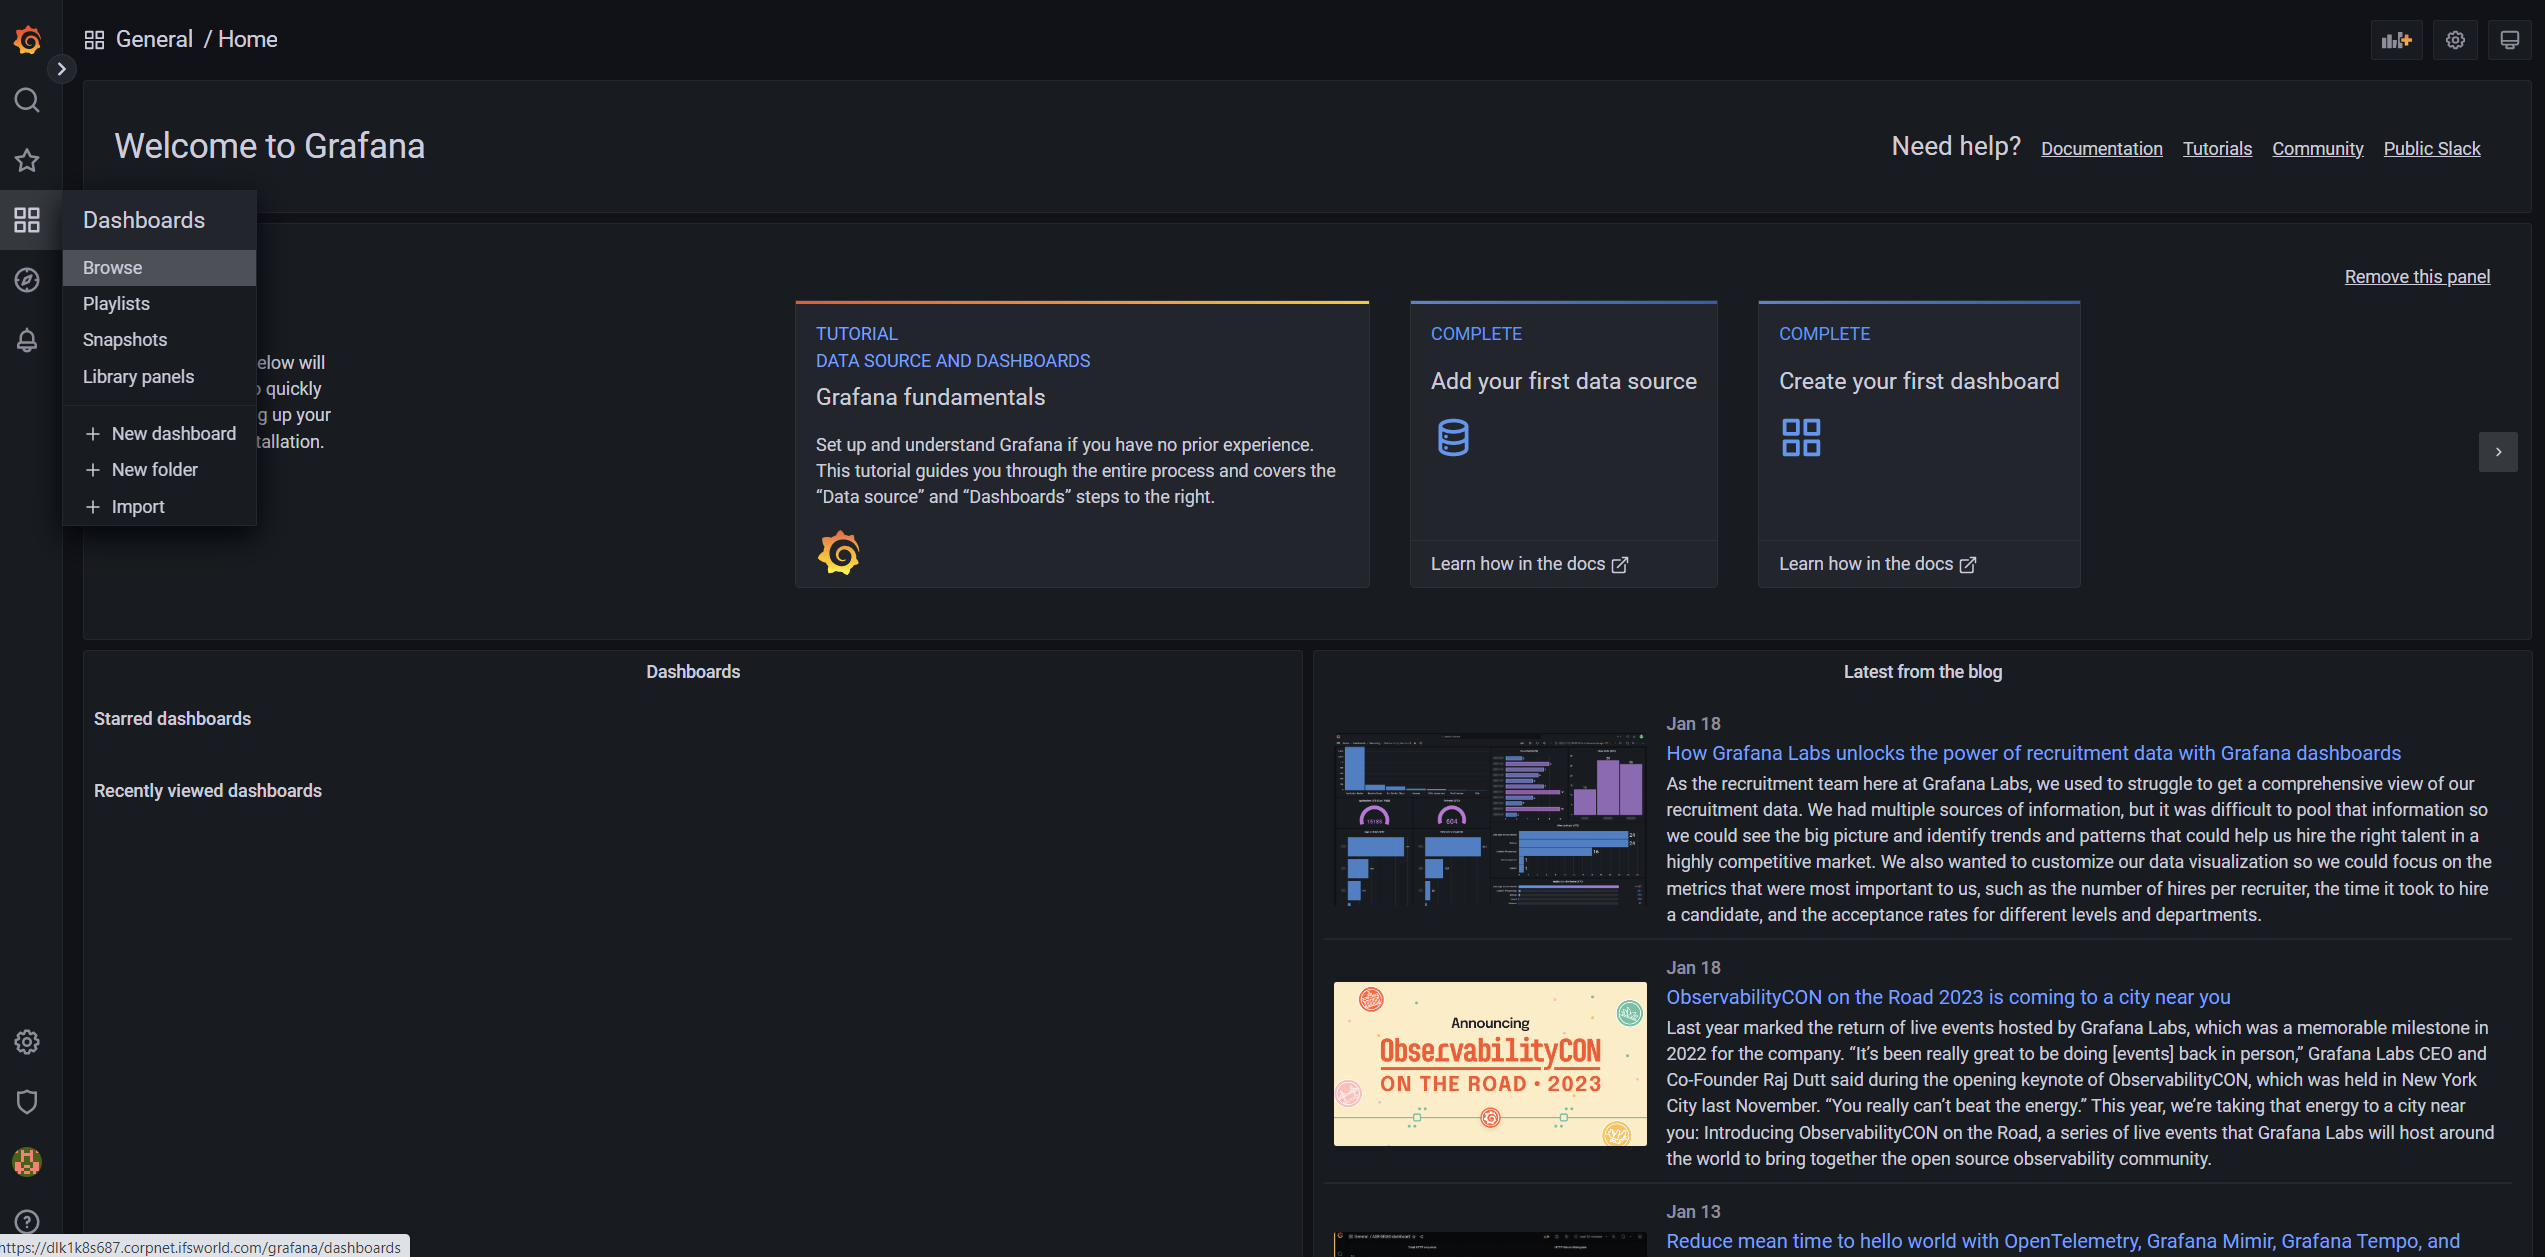Click the Grafana logo in tutorial card

[x=839, y=553]
